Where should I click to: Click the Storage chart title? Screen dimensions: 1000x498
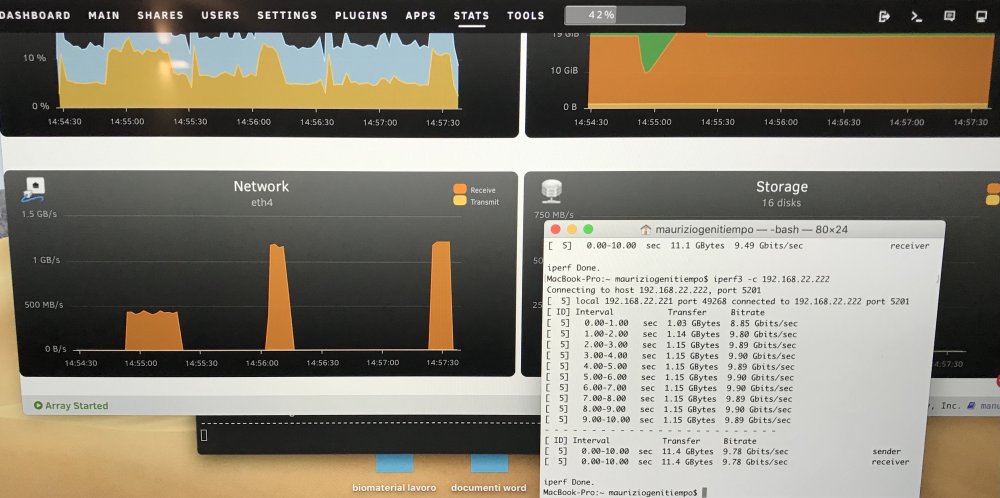point(782,187)
